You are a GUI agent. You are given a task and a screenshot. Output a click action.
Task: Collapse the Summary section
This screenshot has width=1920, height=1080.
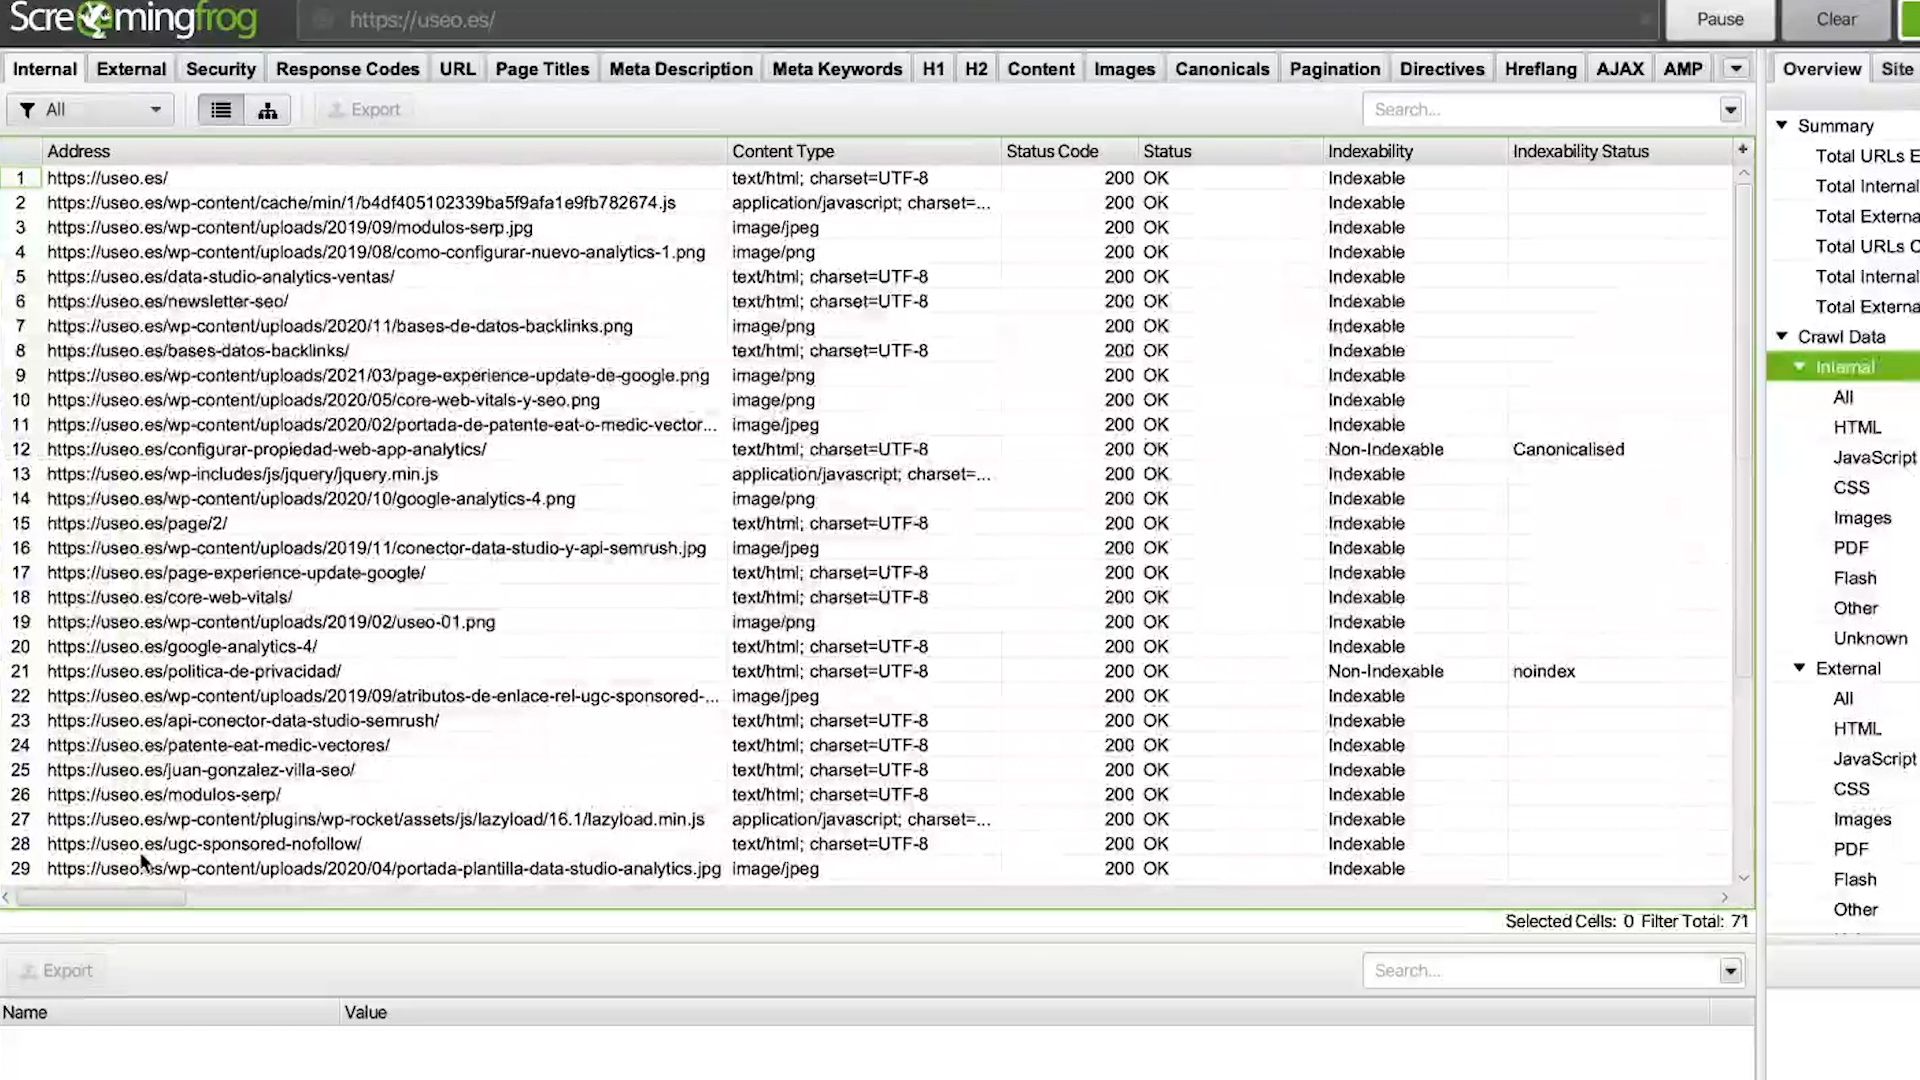pyautogui.click(x=1782, y=125)
